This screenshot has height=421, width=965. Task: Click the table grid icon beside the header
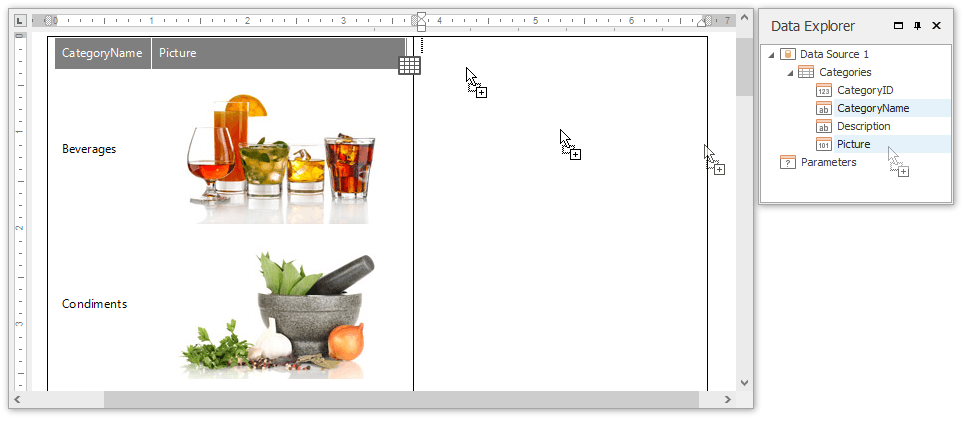(x=409, y=65)
